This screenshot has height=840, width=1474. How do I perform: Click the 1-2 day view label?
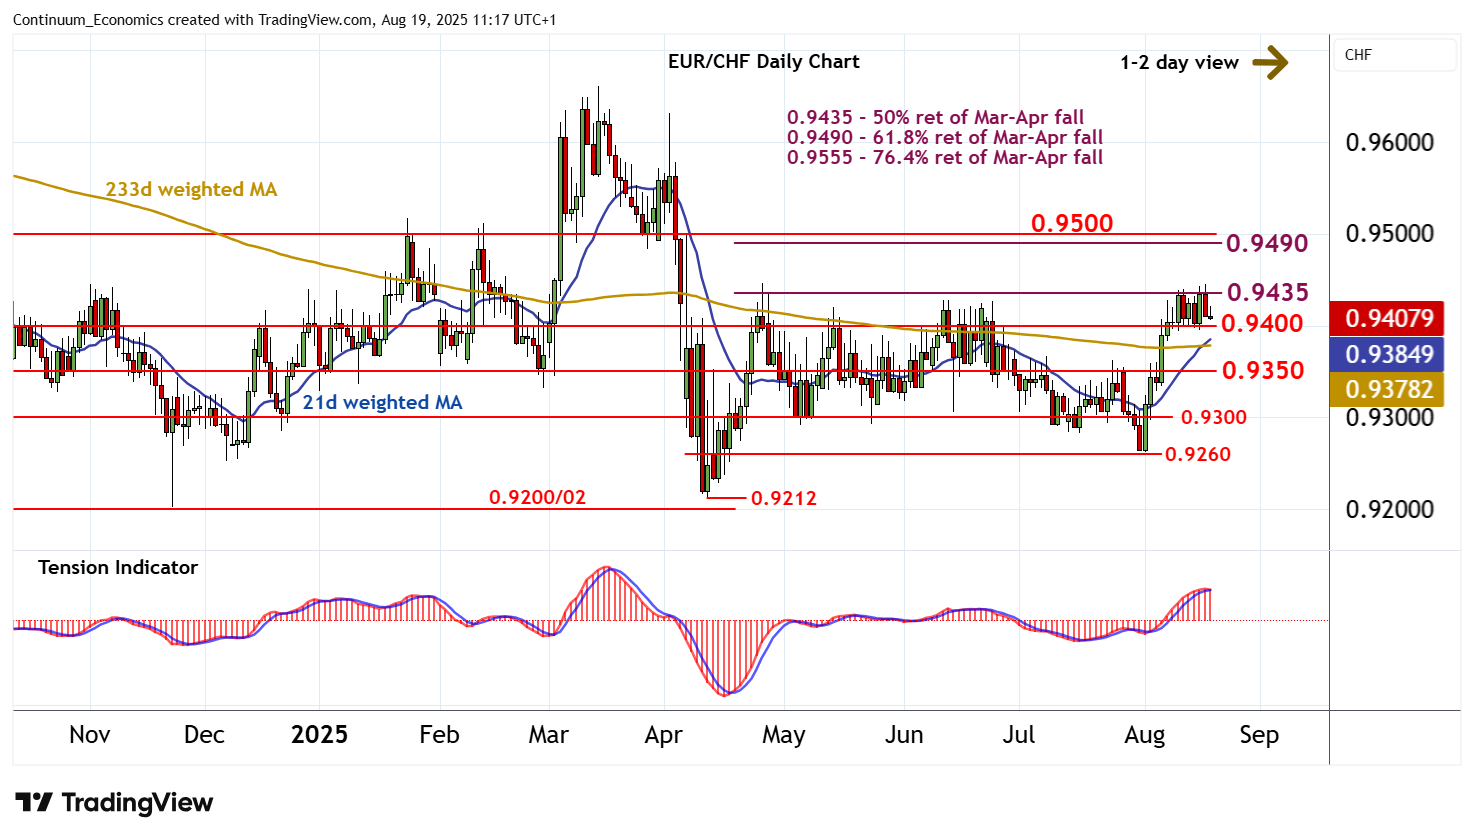point(1179,62)
